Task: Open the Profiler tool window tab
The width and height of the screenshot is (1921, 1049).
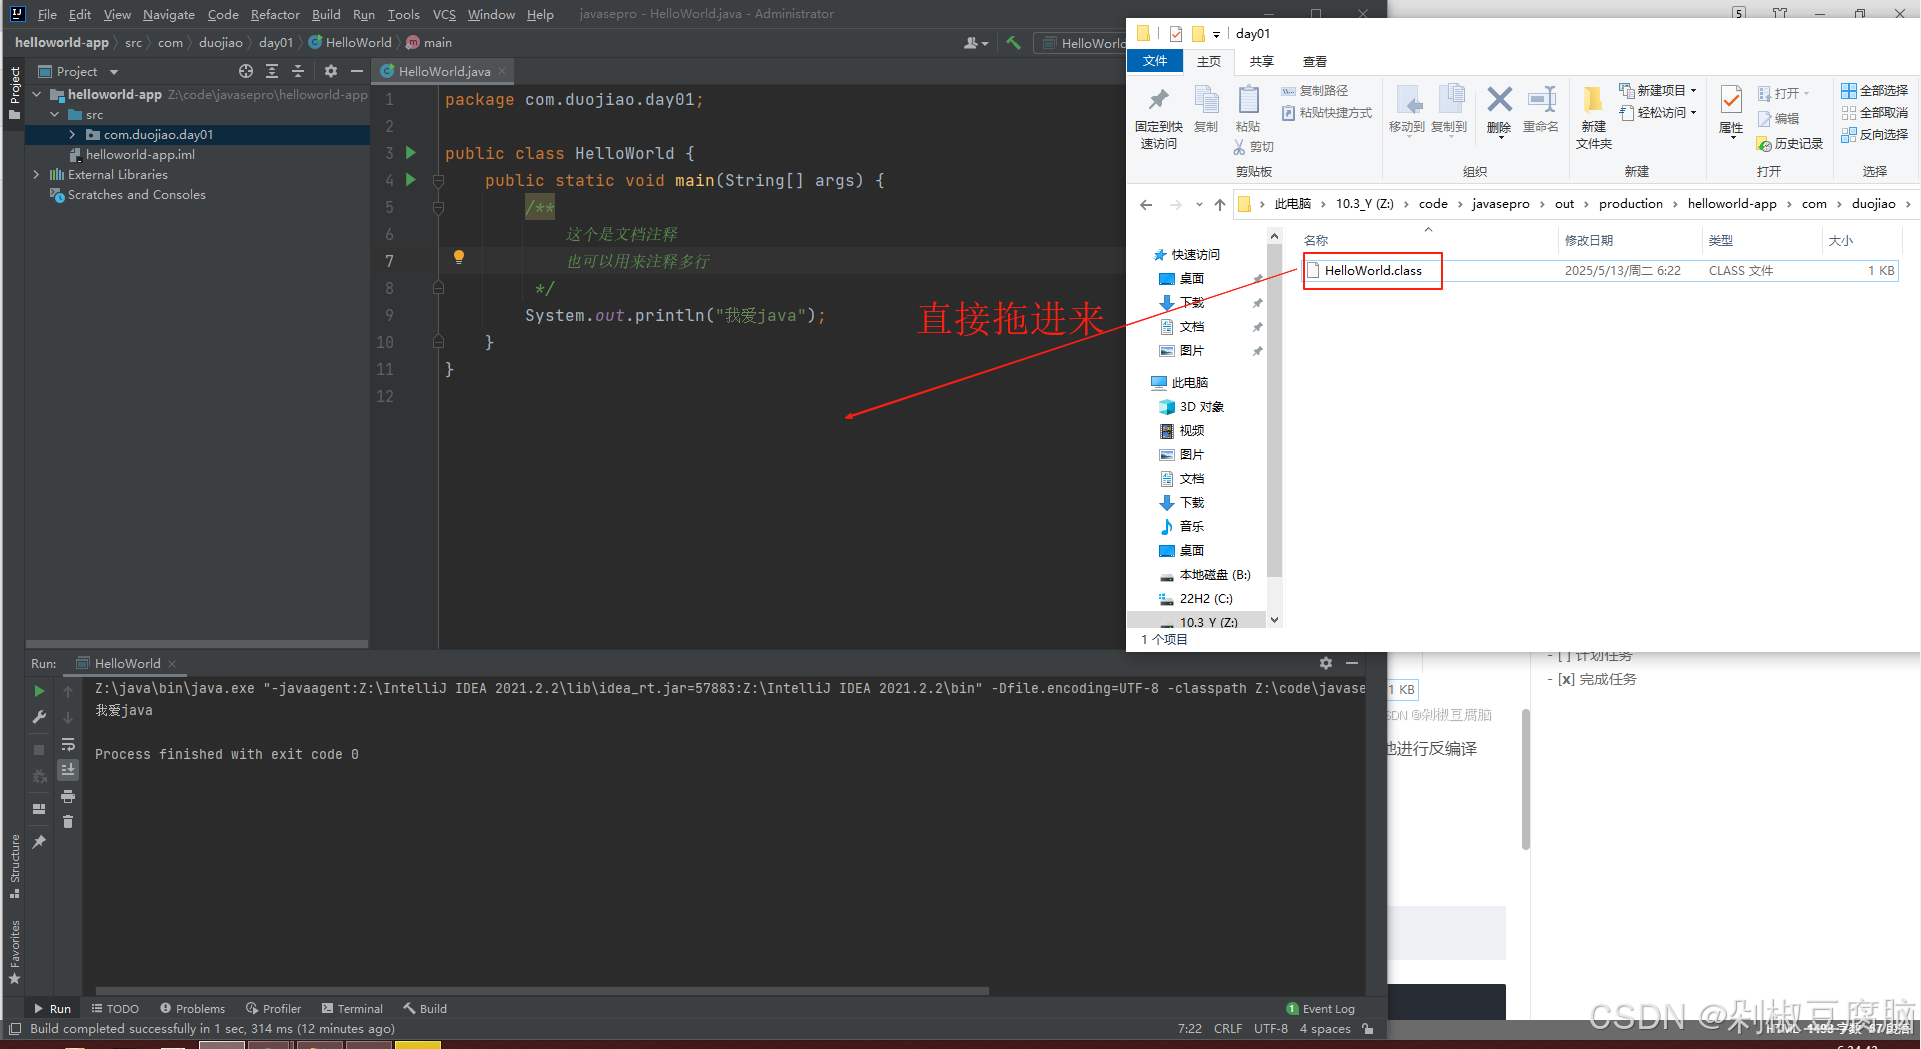Action: 274,1008
